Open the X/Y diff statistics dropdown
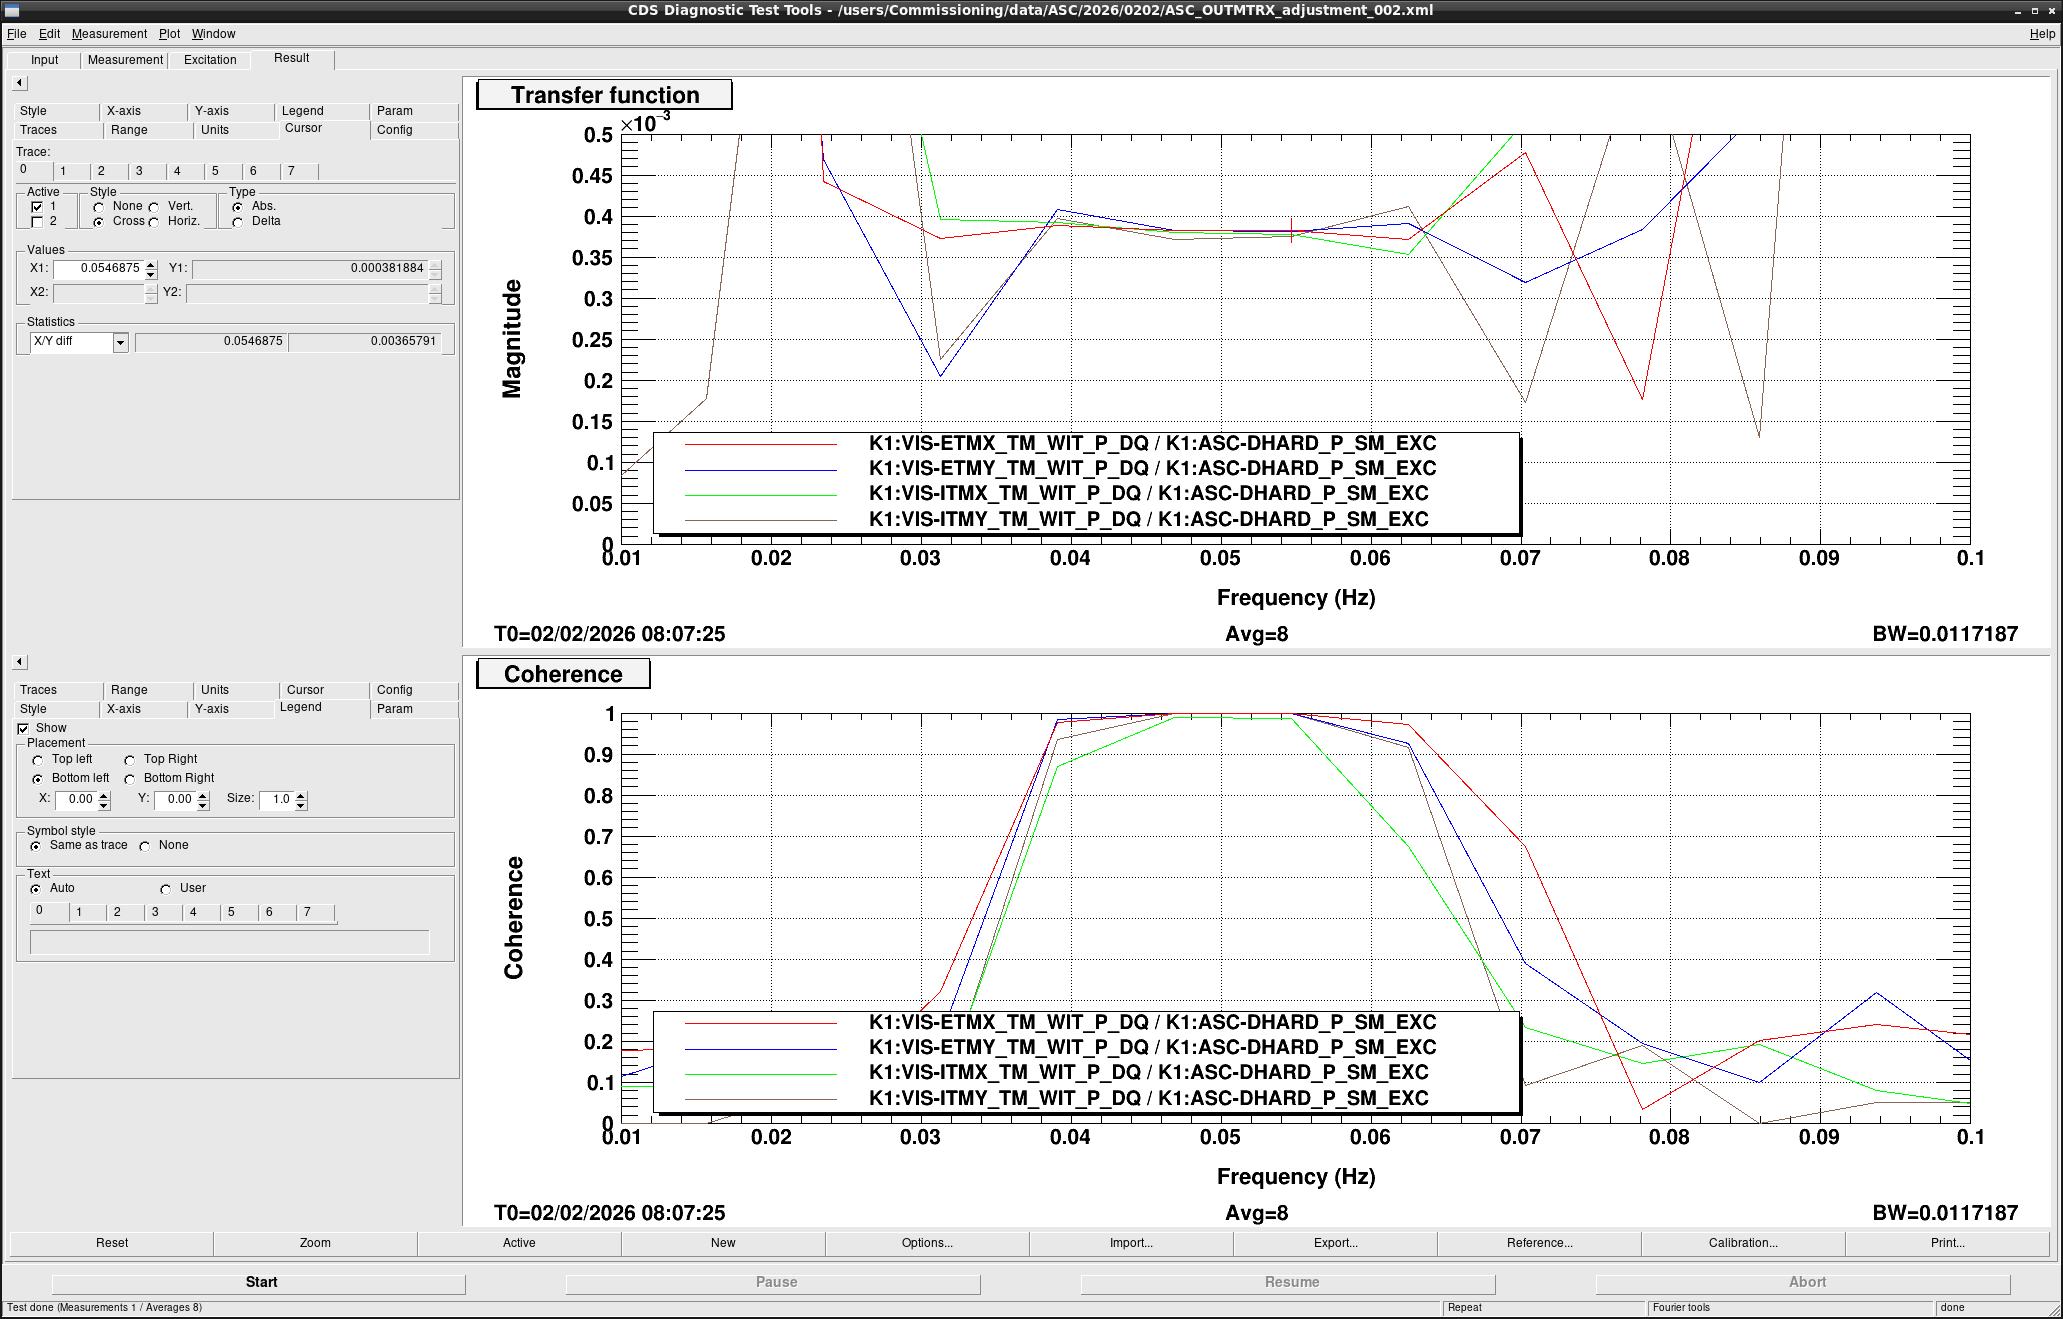 120,342
